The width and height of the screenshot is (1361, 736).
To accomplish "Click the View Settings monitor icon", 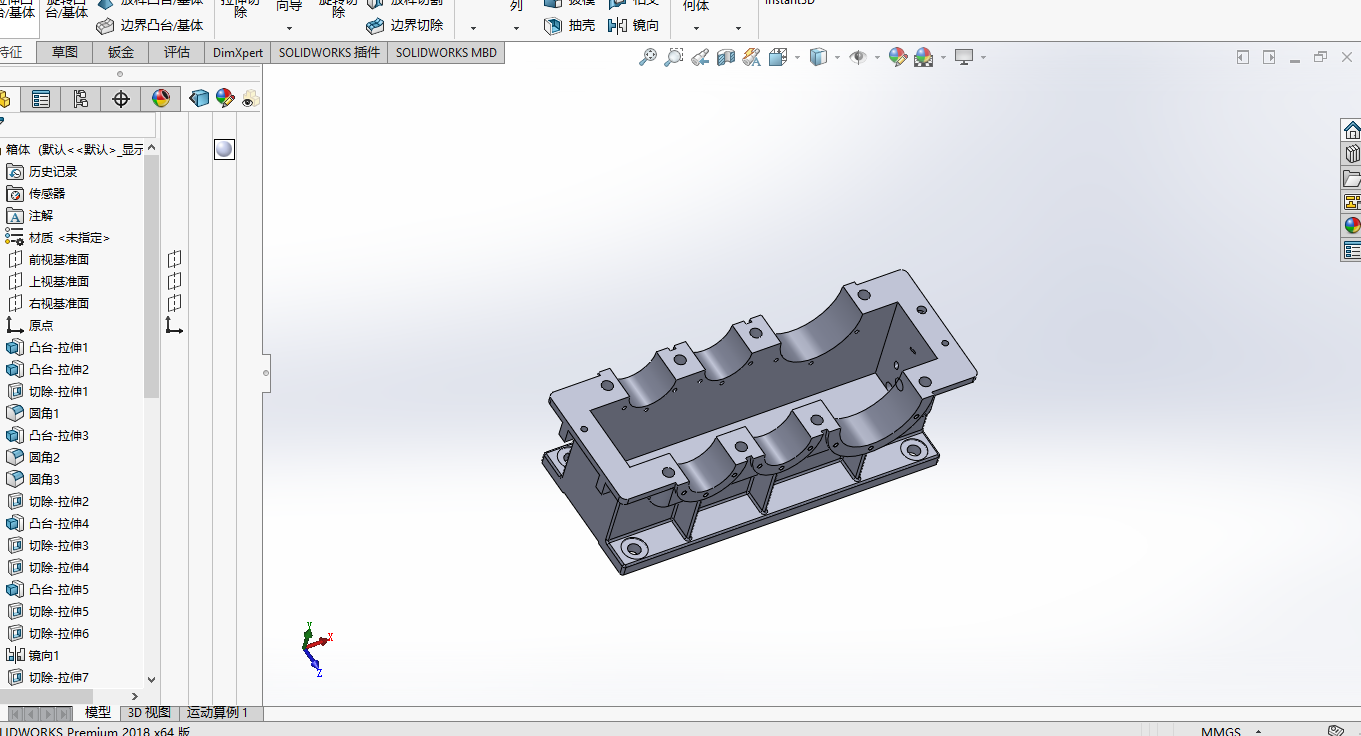I will pyautogui.click(x=964, y=57).
